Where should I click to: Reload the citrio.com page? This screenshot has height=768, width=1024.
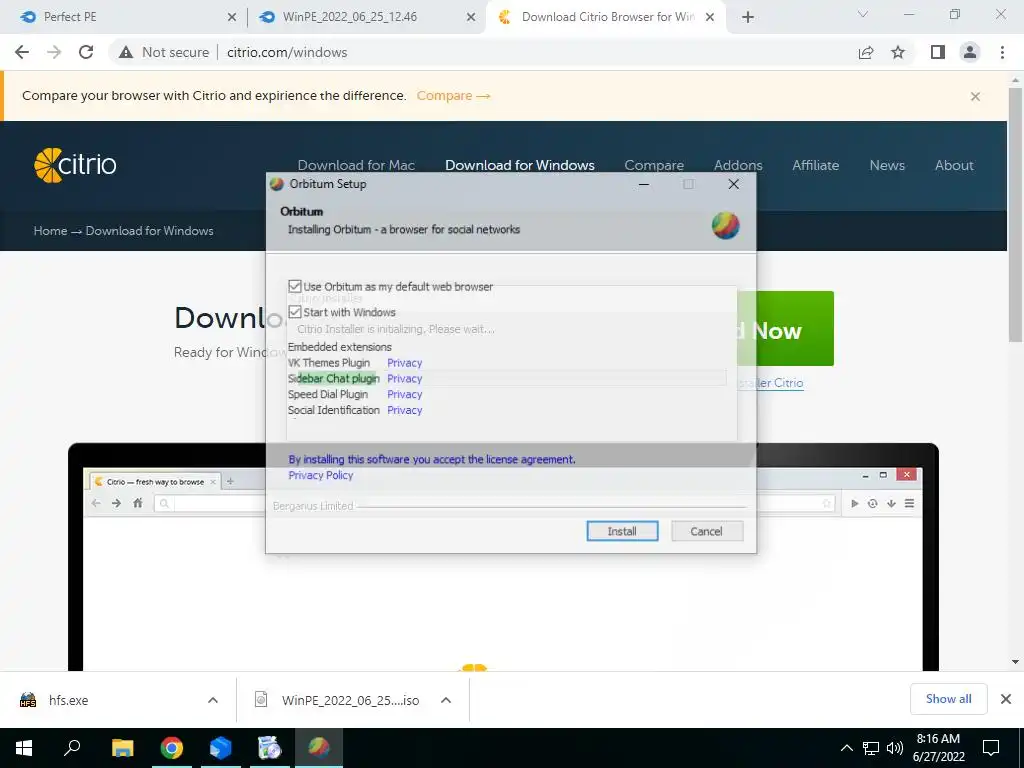86,52
